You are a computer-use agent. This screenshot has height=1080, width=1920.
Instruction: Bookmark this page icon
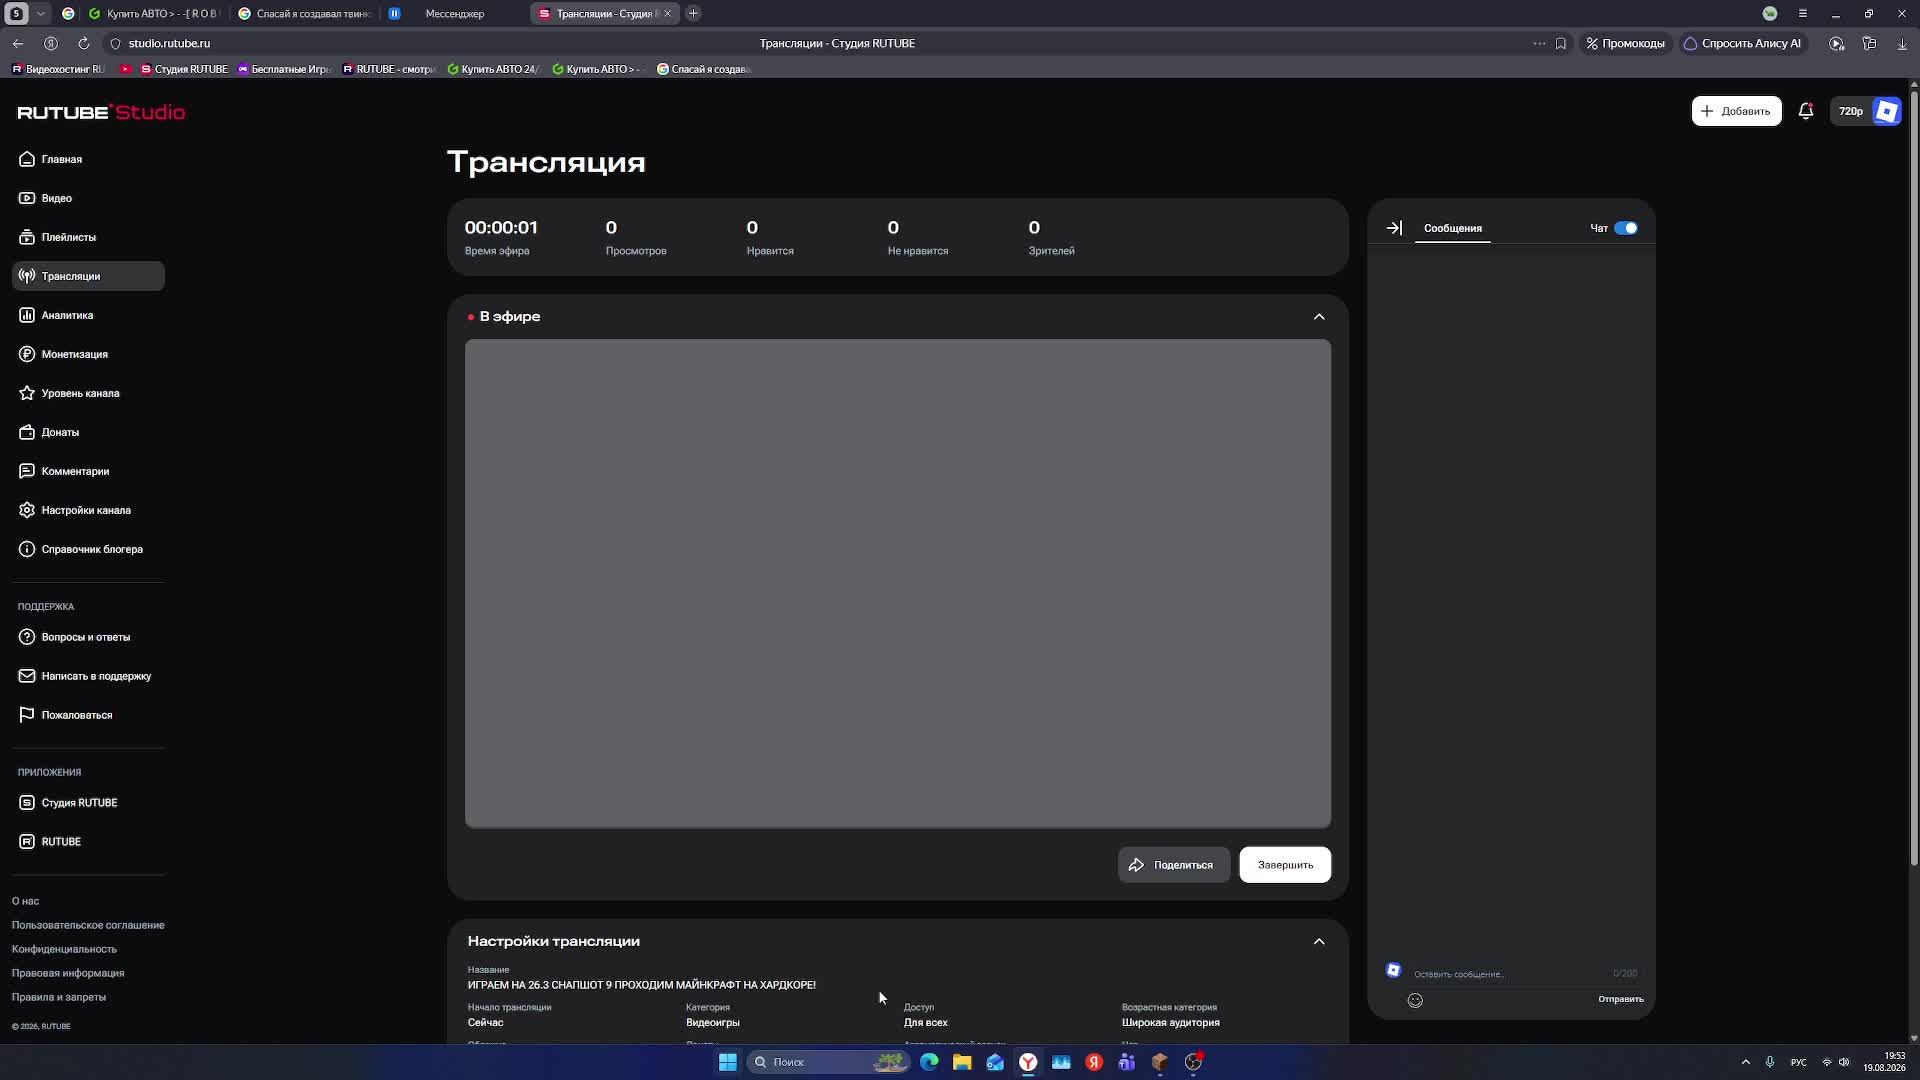coord(1561,43)
